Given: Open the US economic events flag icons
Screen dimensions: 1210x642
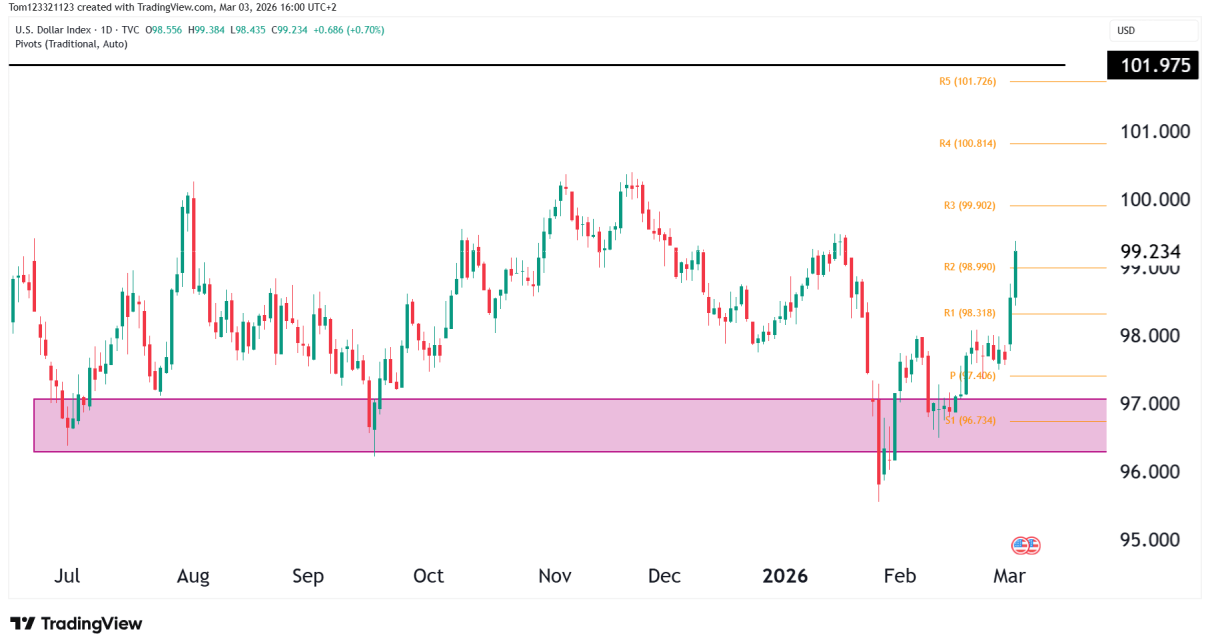Looking at the screenshot, I should click(1025, 545).
